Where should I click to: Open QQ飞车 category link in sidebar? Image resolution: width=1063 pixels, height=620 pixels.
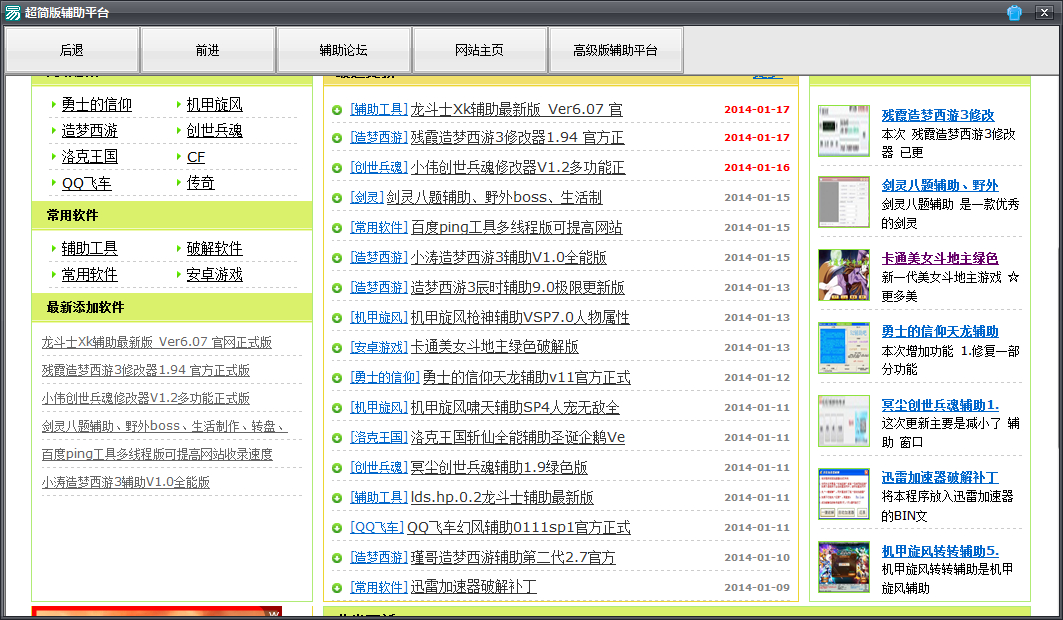[x=87, y=183]
